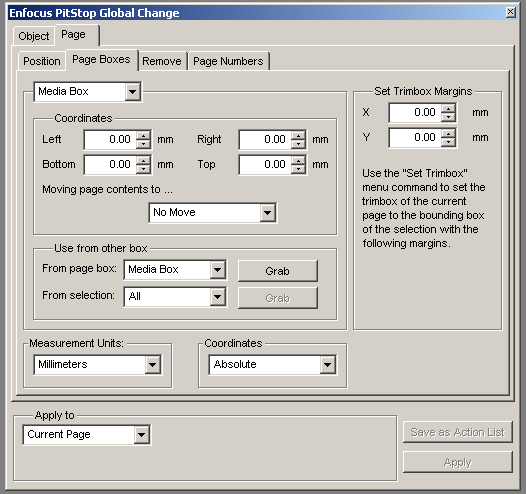The width and height of the screenshot is (526, 494).
Task: Increase Trimbox X margin with up arrow
Action: click(448, 109)
